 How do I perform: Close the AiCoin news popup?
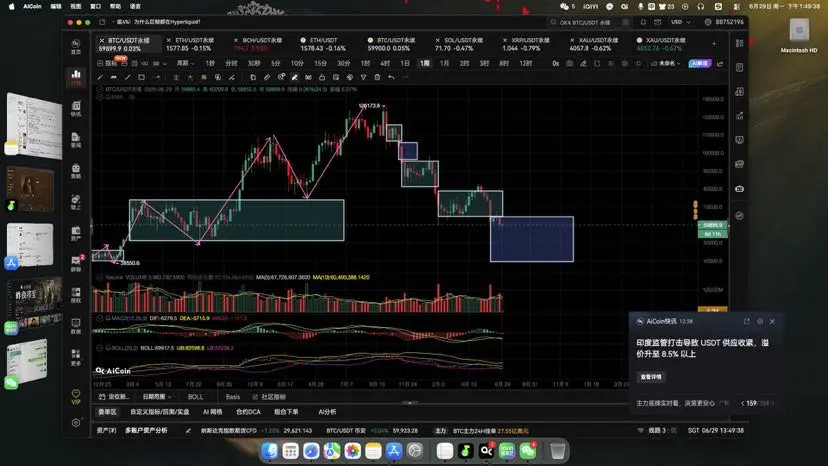tap(772, 321)
